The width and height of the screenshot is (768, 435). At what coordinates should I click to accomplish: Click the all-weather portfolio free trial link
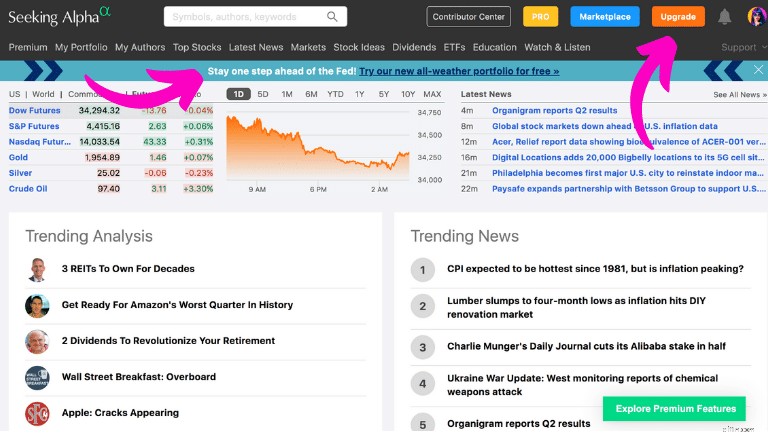(459, 71)
